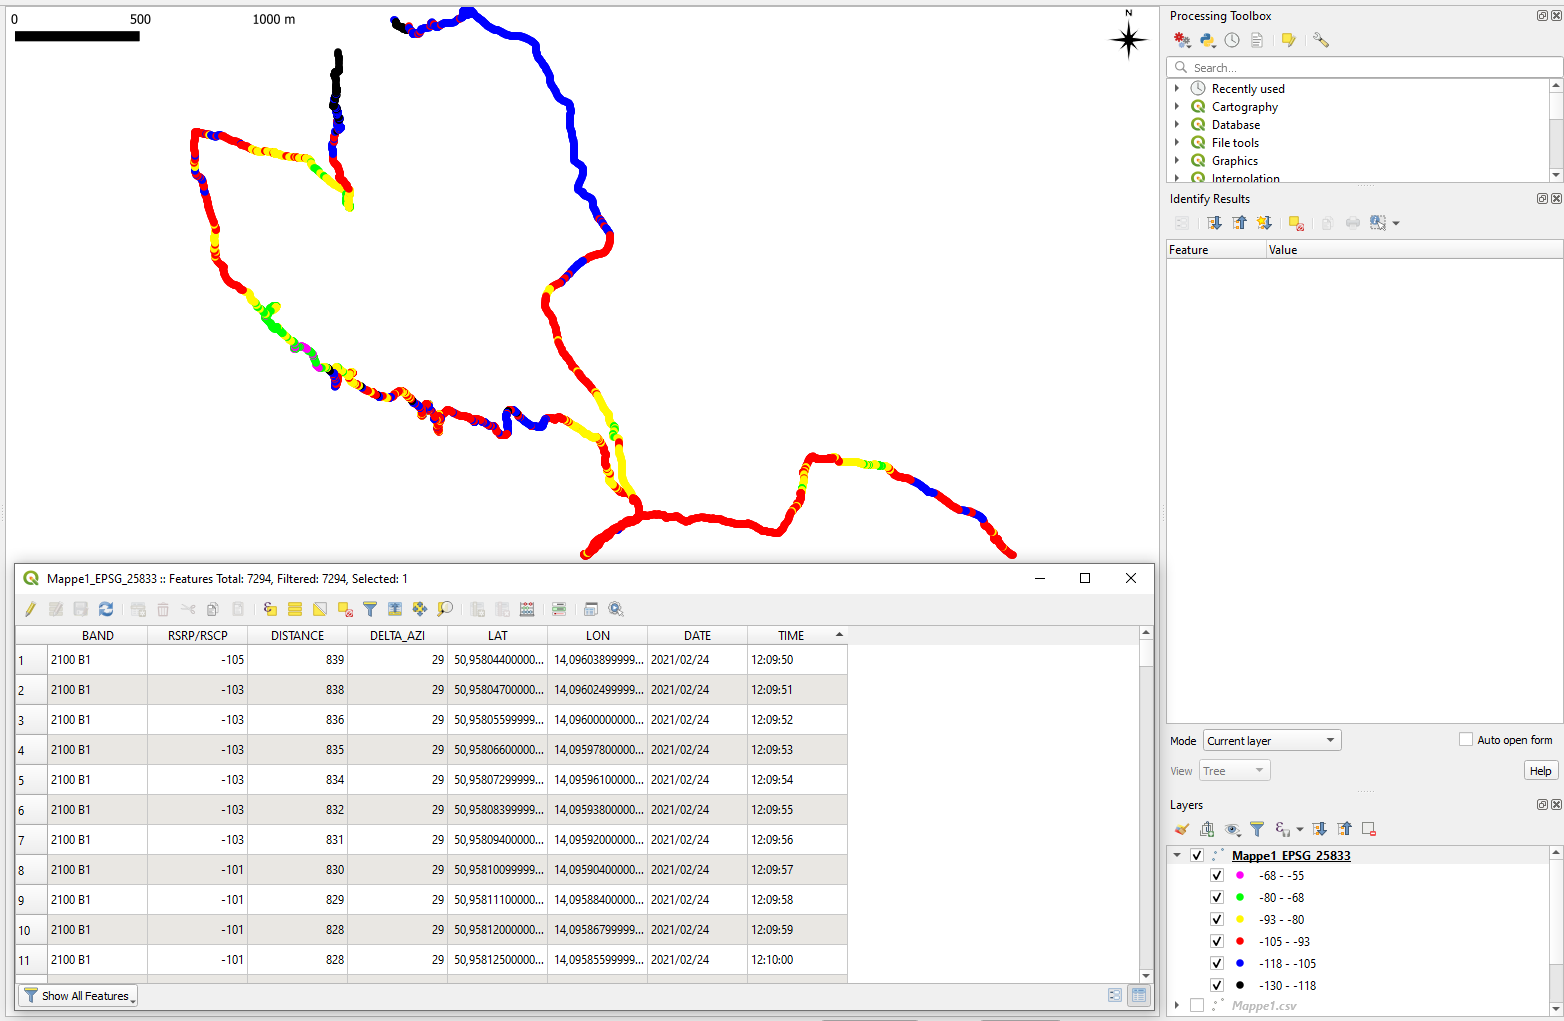Click Help button in Identify Results
This screenshot has height=1021, width=1564.
(1540, 770)
